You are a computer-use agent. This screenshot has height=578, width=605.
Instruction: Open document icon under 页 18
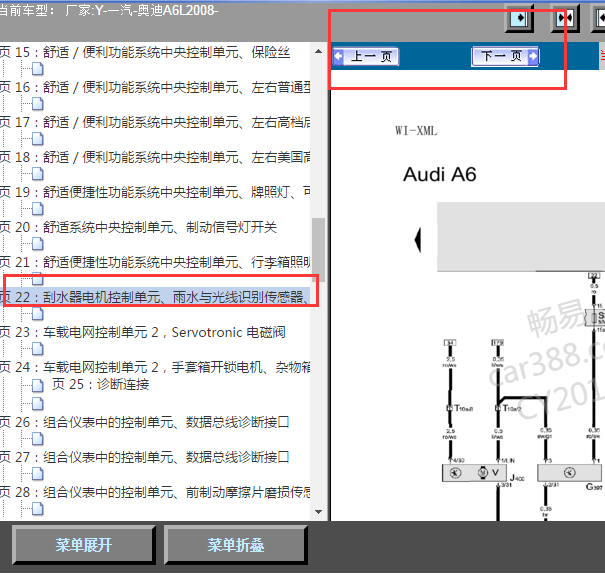(37, 174)
